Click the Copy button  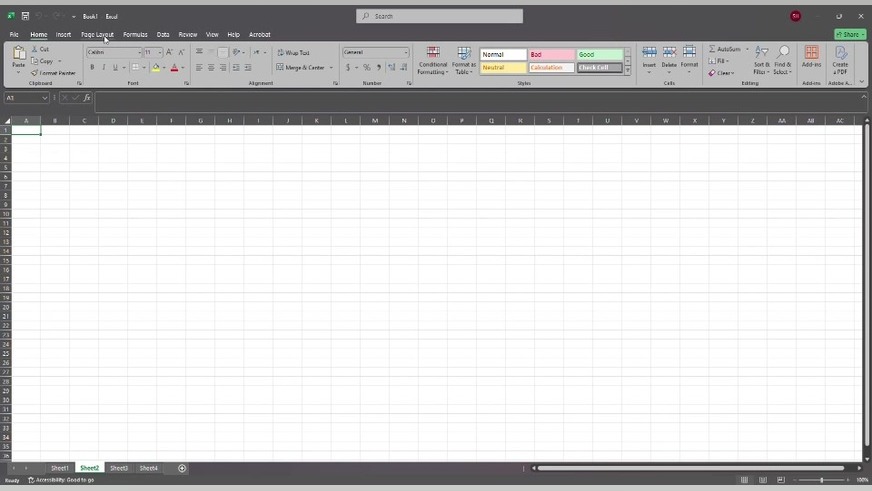click(43, 61)
